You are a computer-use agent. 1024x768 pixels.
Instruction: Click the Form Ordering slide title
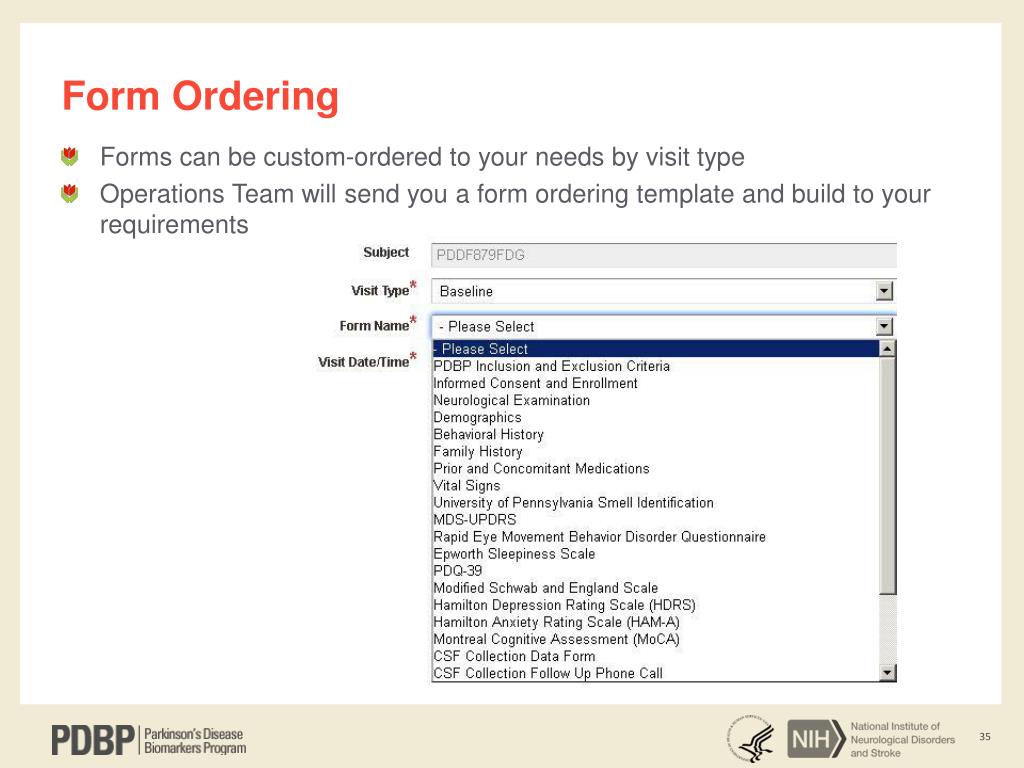point(200,96)
